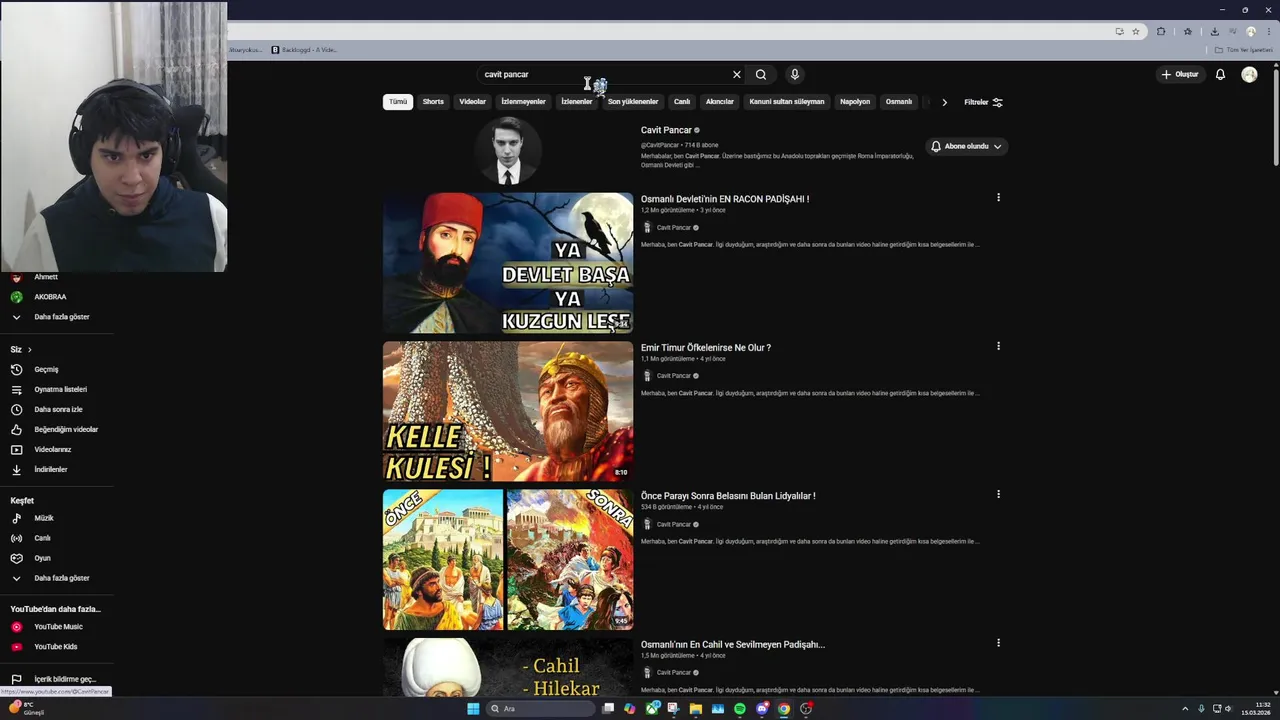The width and height of the screenshot is (1280, 720).
Task: Open En Cahil ve Sevilmeyen Padişahı title
Action: pos(733,645)
